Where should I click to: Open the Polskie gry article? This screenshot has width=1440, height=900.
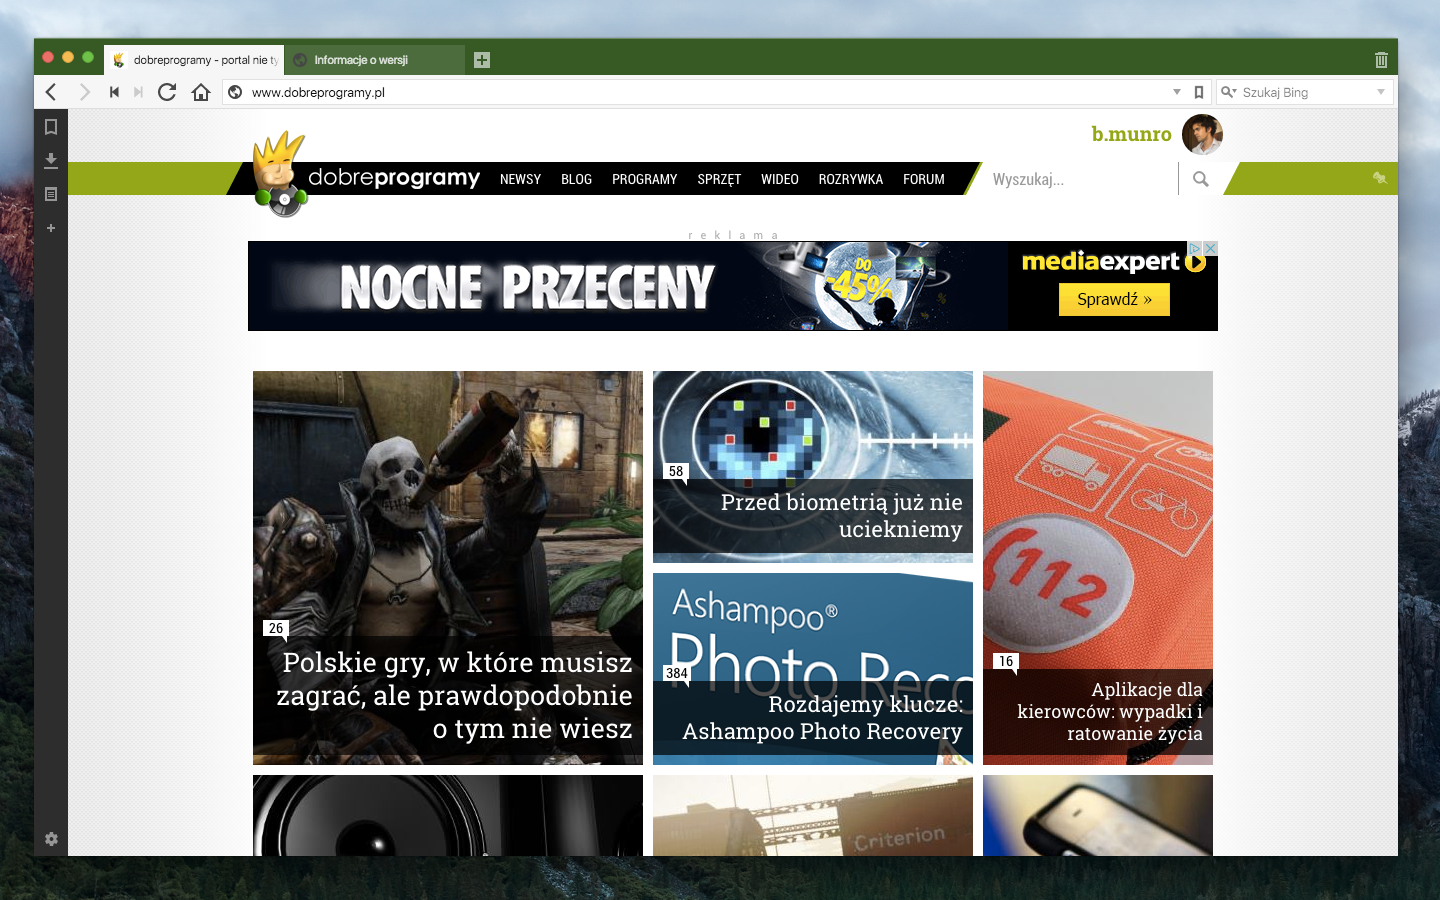pos(448,568)
